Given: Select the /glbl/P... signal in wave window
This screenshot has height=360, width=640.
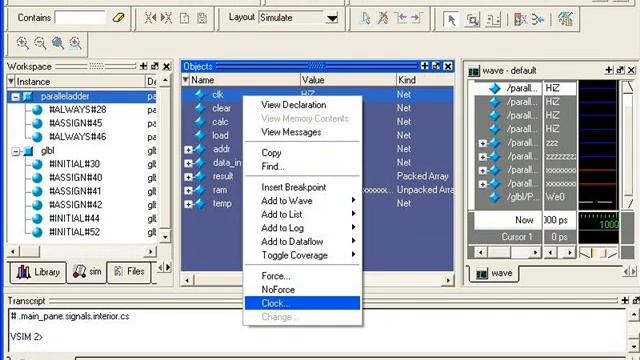Looking at the screenshot, I should click(x=523, y=197).
